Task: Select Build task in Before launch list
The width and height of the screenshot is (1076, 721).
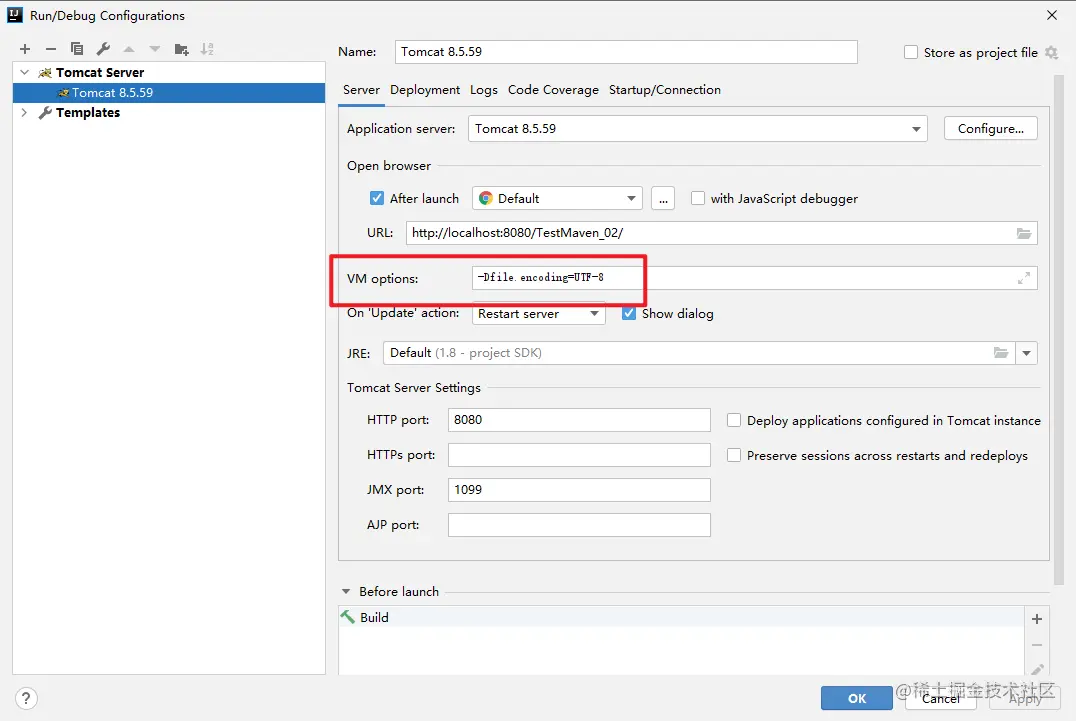Action: pos(681,617)
